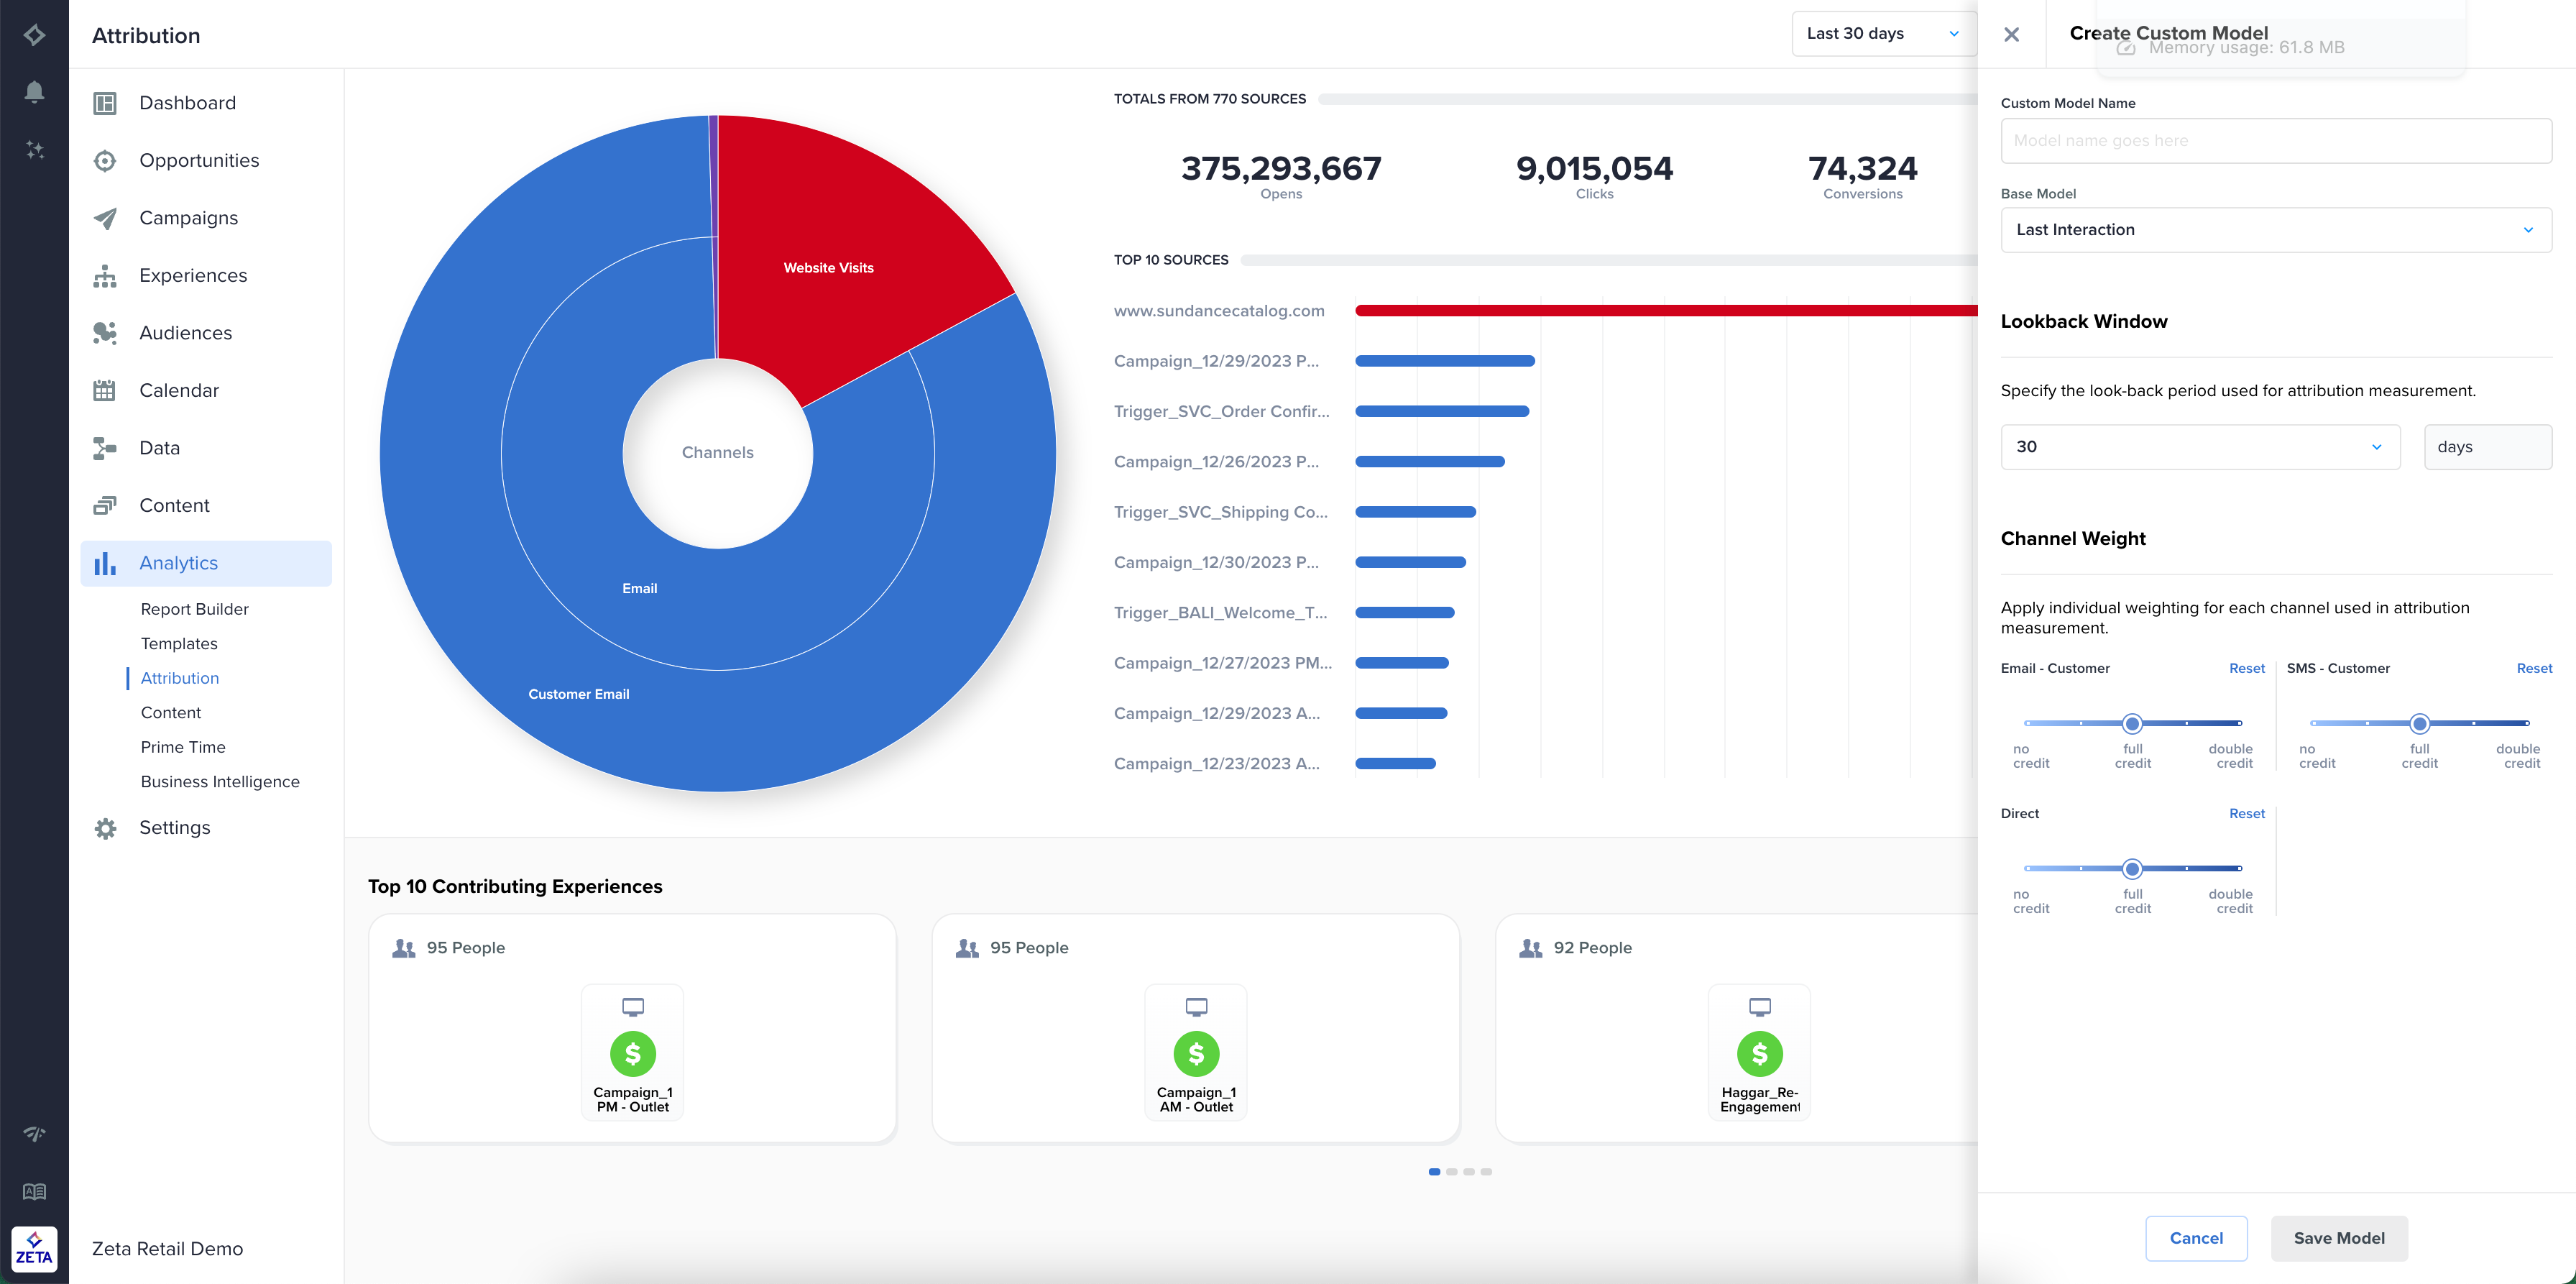Screen dimensions: 2576x1284
Task: Click the sparkle AI icon in left rail
Action: [34, 150]
